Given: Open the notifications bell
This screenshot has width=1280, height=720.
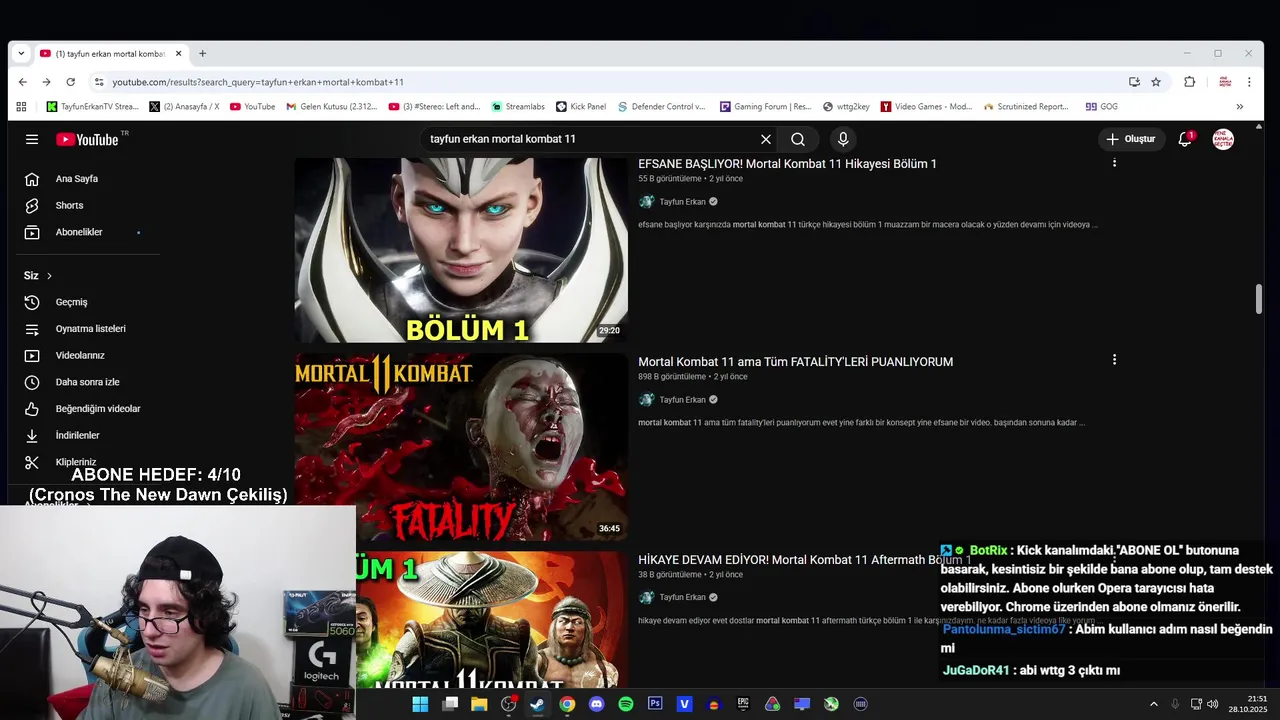Looking at the screenshot, I should click(x=1185, y=139).
